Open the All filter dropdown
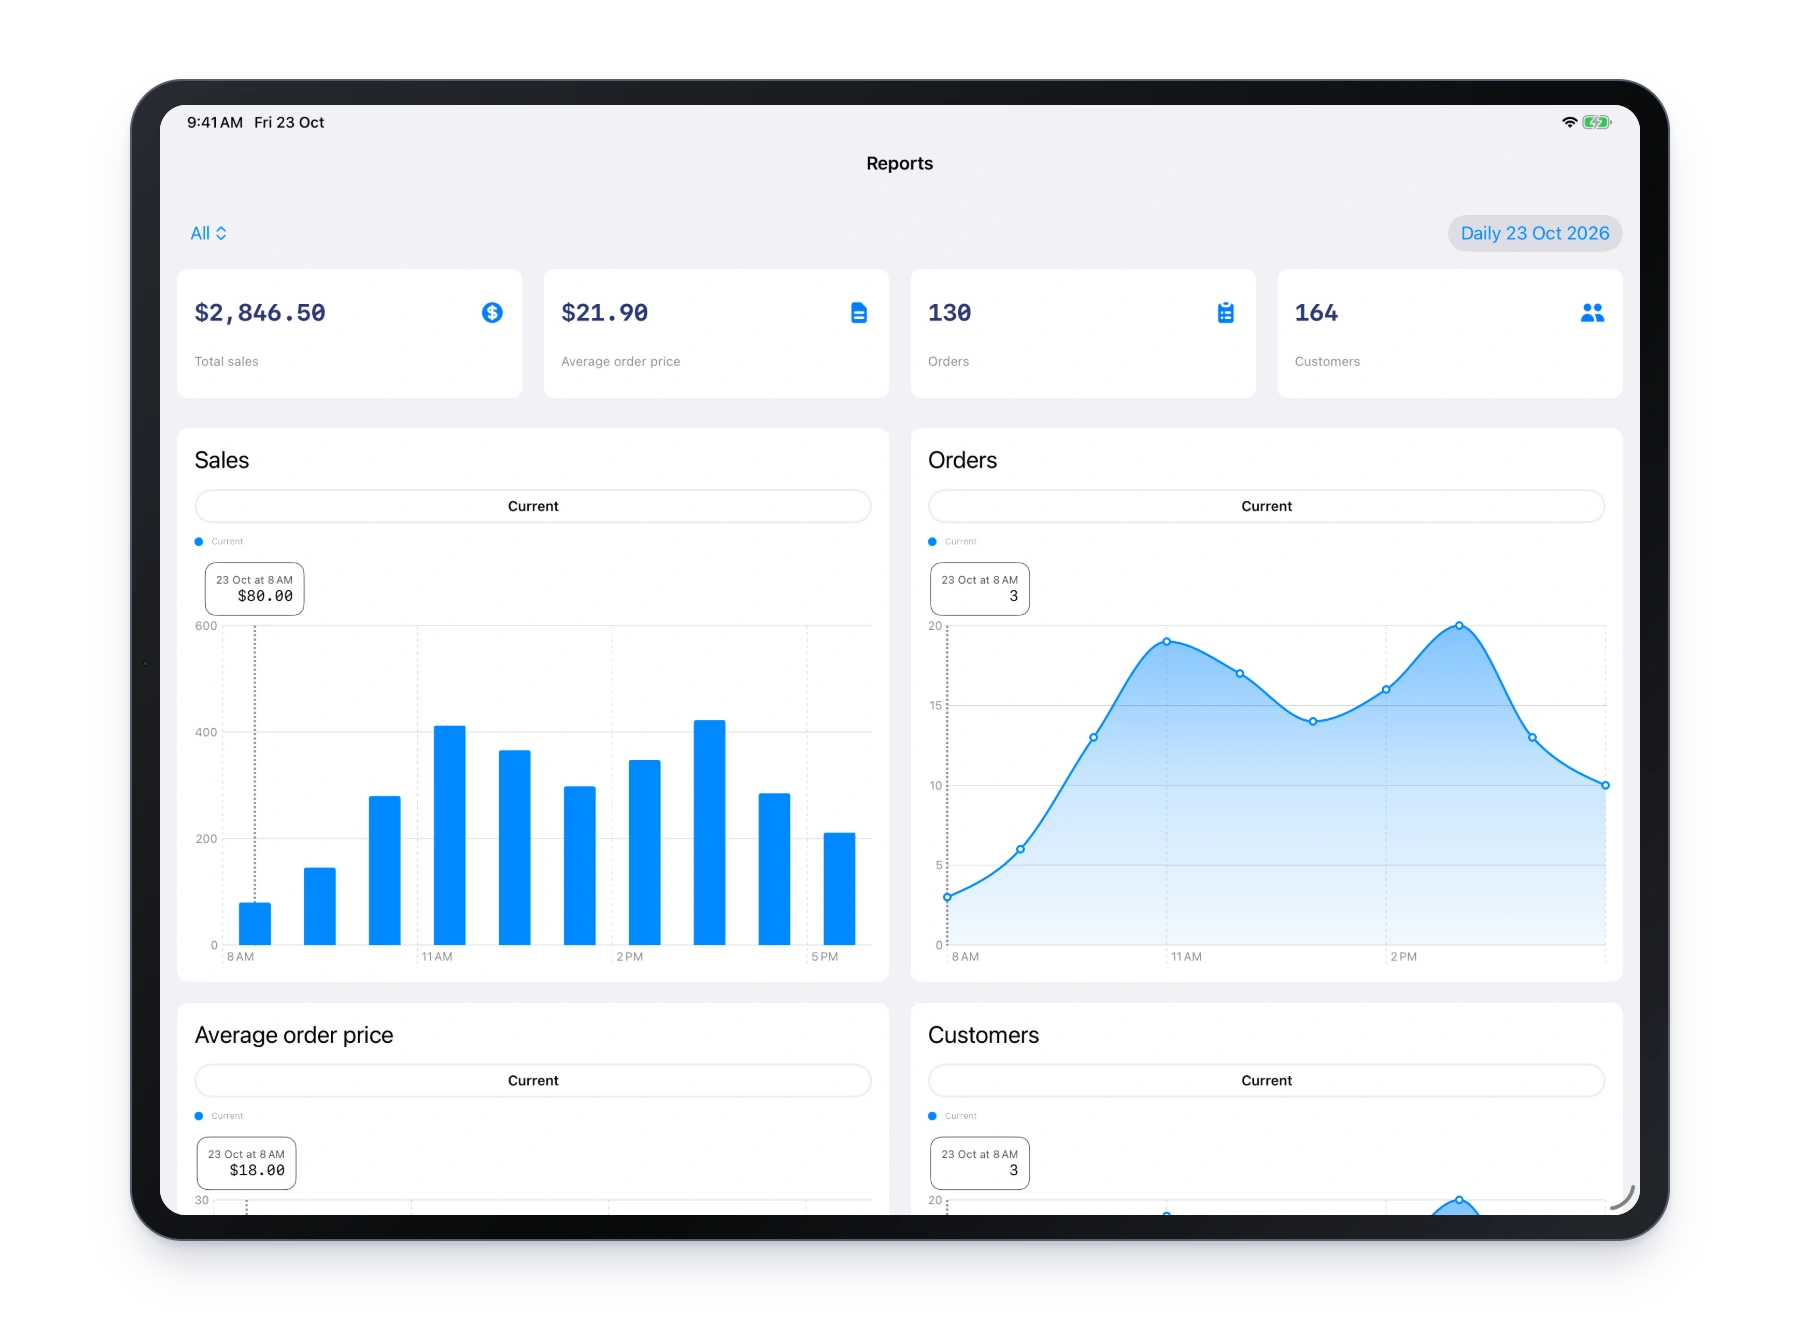The height and width of the screenshot is (1320, 1800). click(x=208, y=233)
